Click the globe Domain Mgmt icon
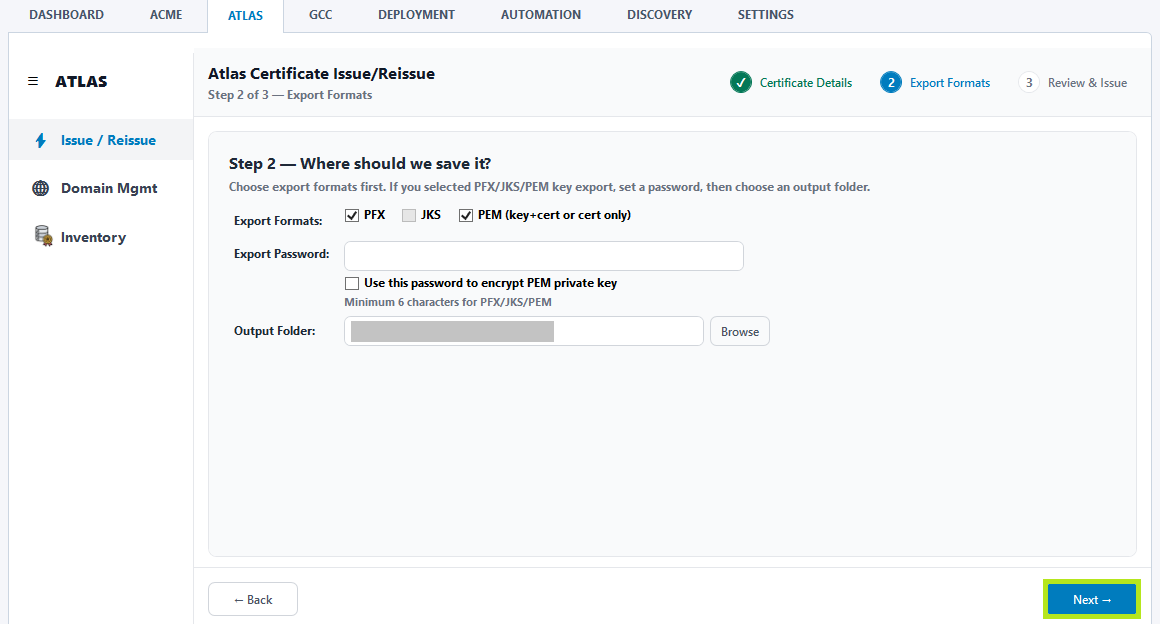This screenshot has width=1160, height=624. (41, 188)
